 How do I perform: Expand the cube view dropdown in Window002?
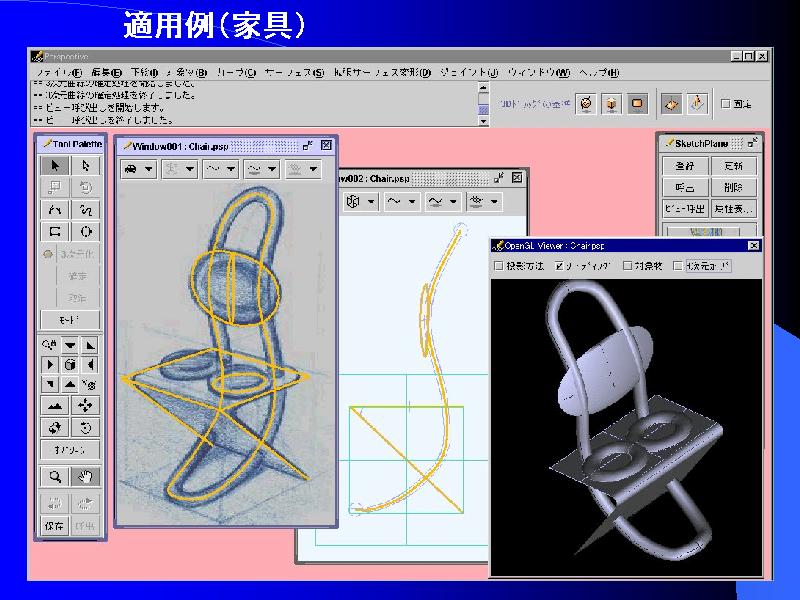point(361,202)
